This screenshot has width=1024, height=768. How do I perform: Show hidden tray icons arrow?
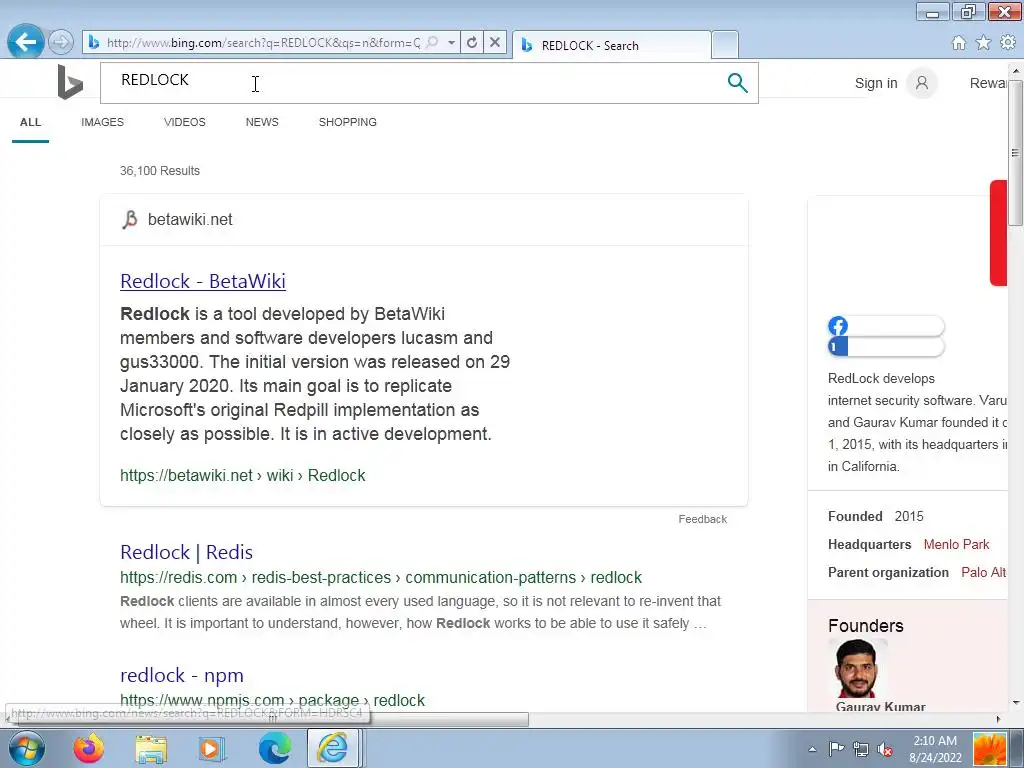(812, 749)
